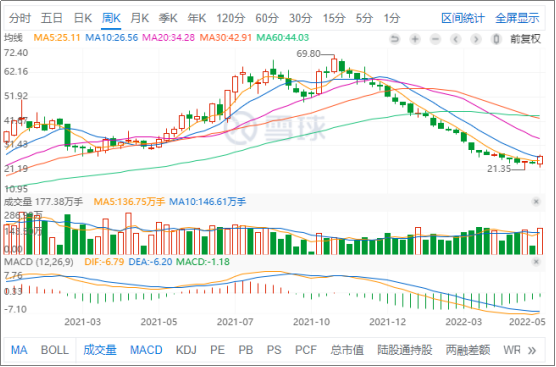The width and height of the screenshot is (556, 367).
Task: Click the MA10:26.56 legend value
Action: [112, 38]
